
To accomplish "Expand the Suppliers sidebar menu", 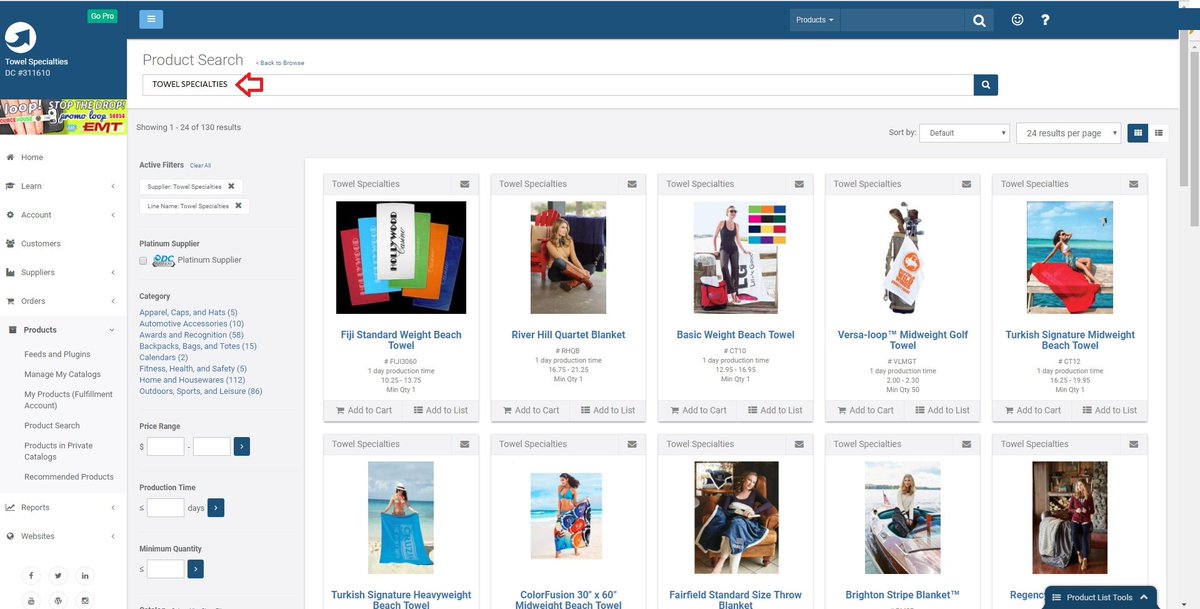I will [x=62, y=272].
